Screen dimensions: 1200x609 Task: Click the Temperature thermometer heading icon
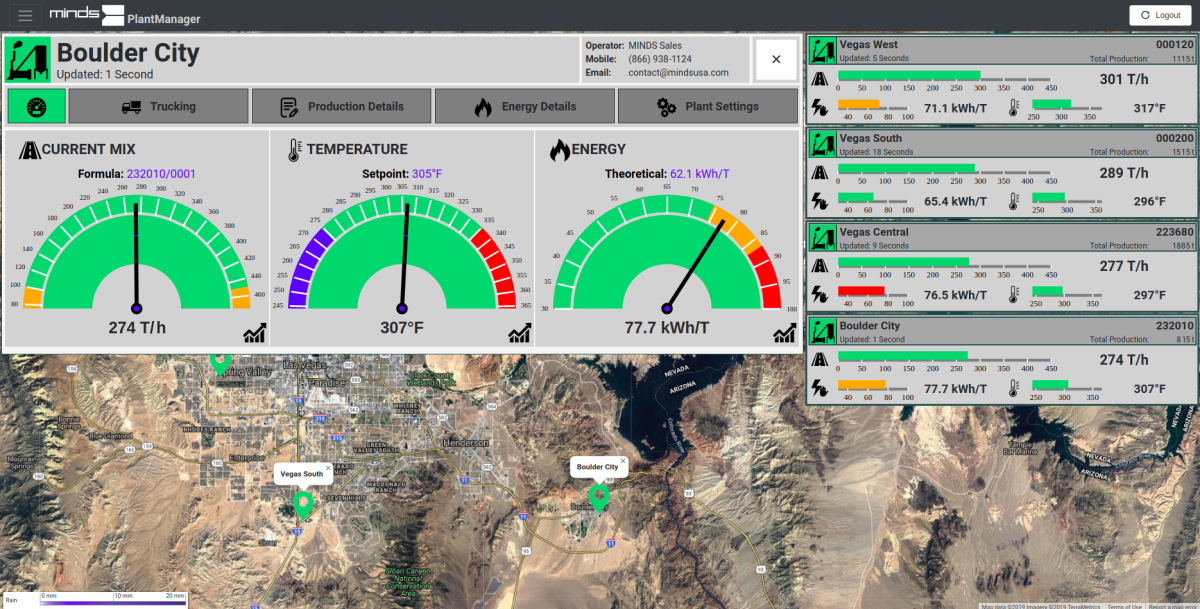click(294, 150)
